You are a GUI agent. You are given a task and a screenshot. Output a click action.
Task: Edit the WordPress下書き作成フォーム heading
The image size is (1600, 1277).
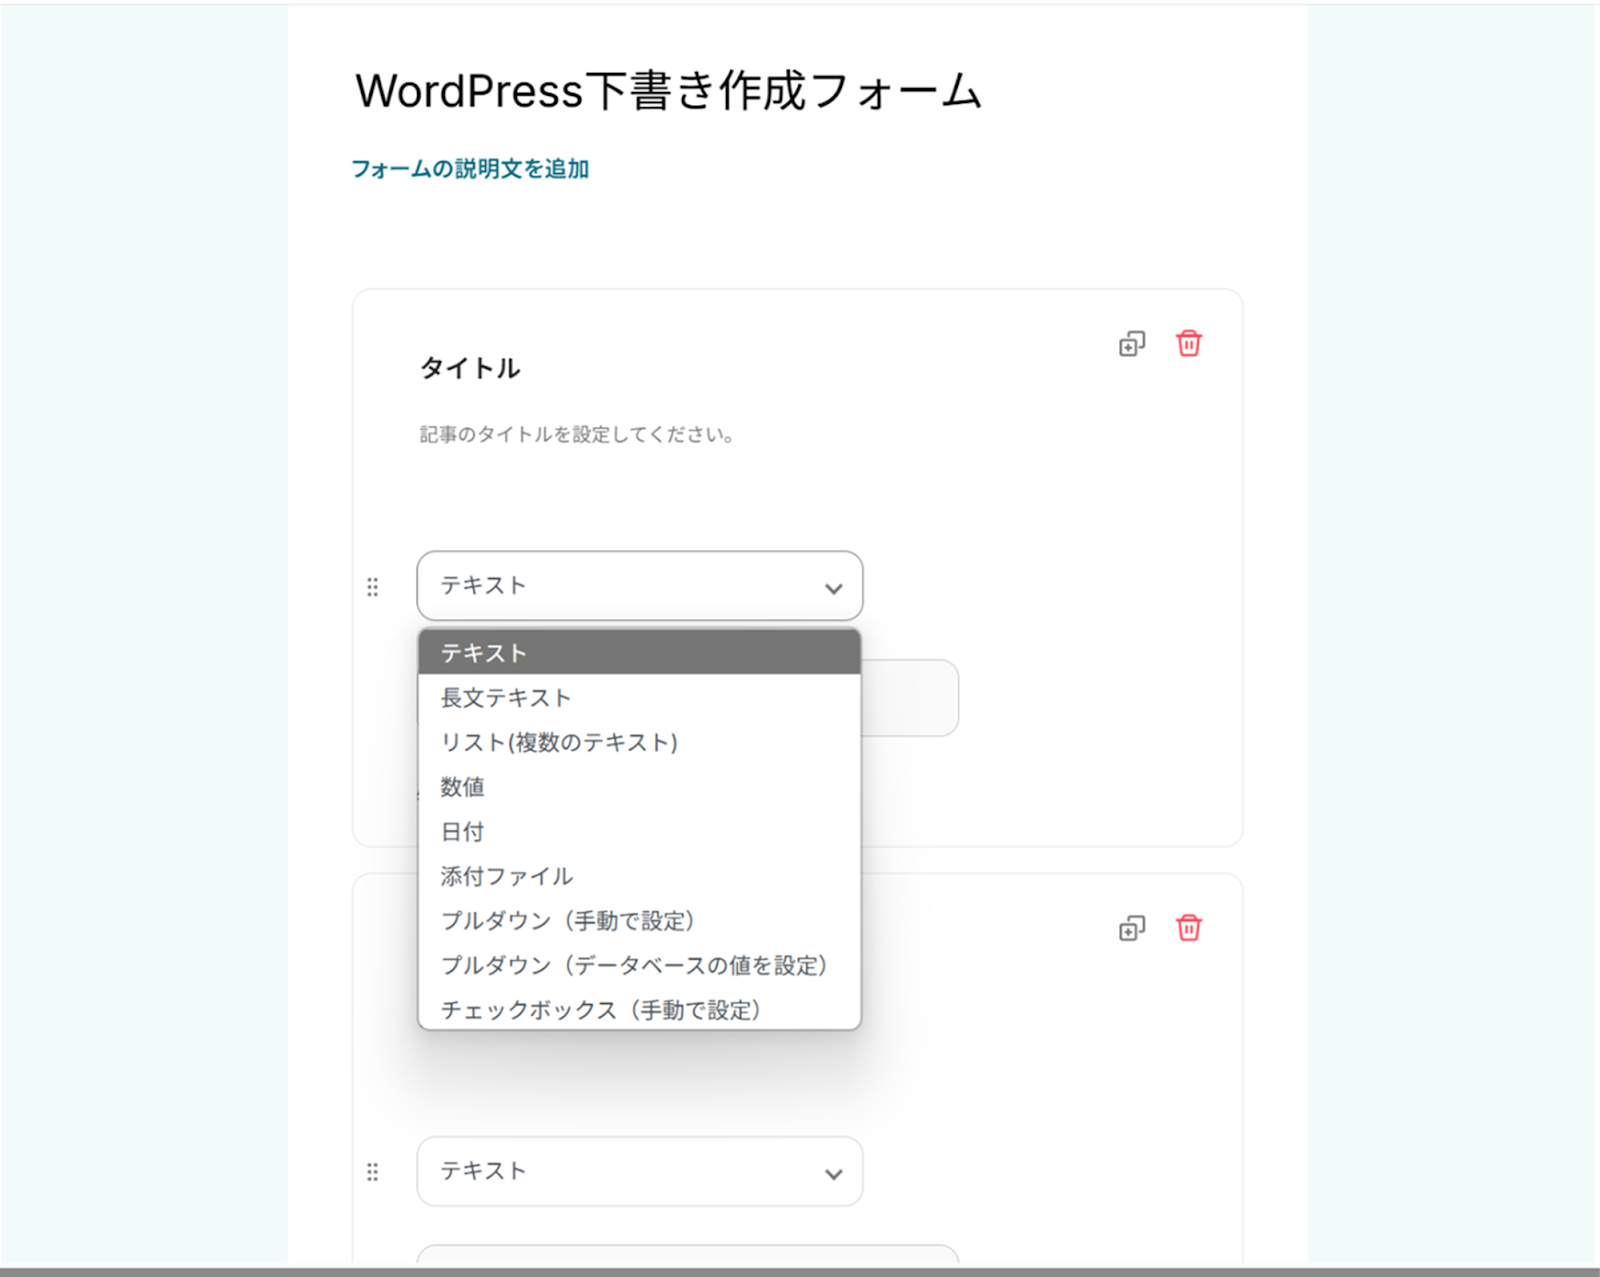click(x=668, y=91)
